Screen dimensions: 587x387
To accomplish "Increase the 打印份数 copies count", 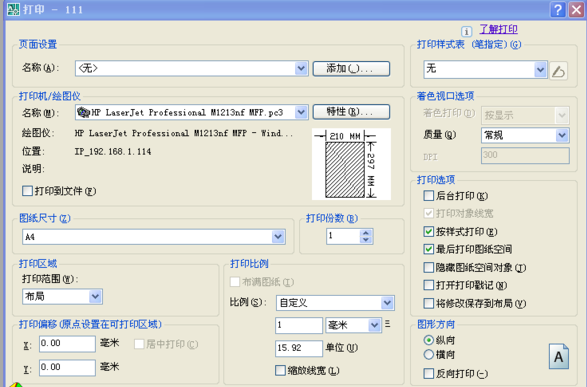I will click(x=366, y=233).
